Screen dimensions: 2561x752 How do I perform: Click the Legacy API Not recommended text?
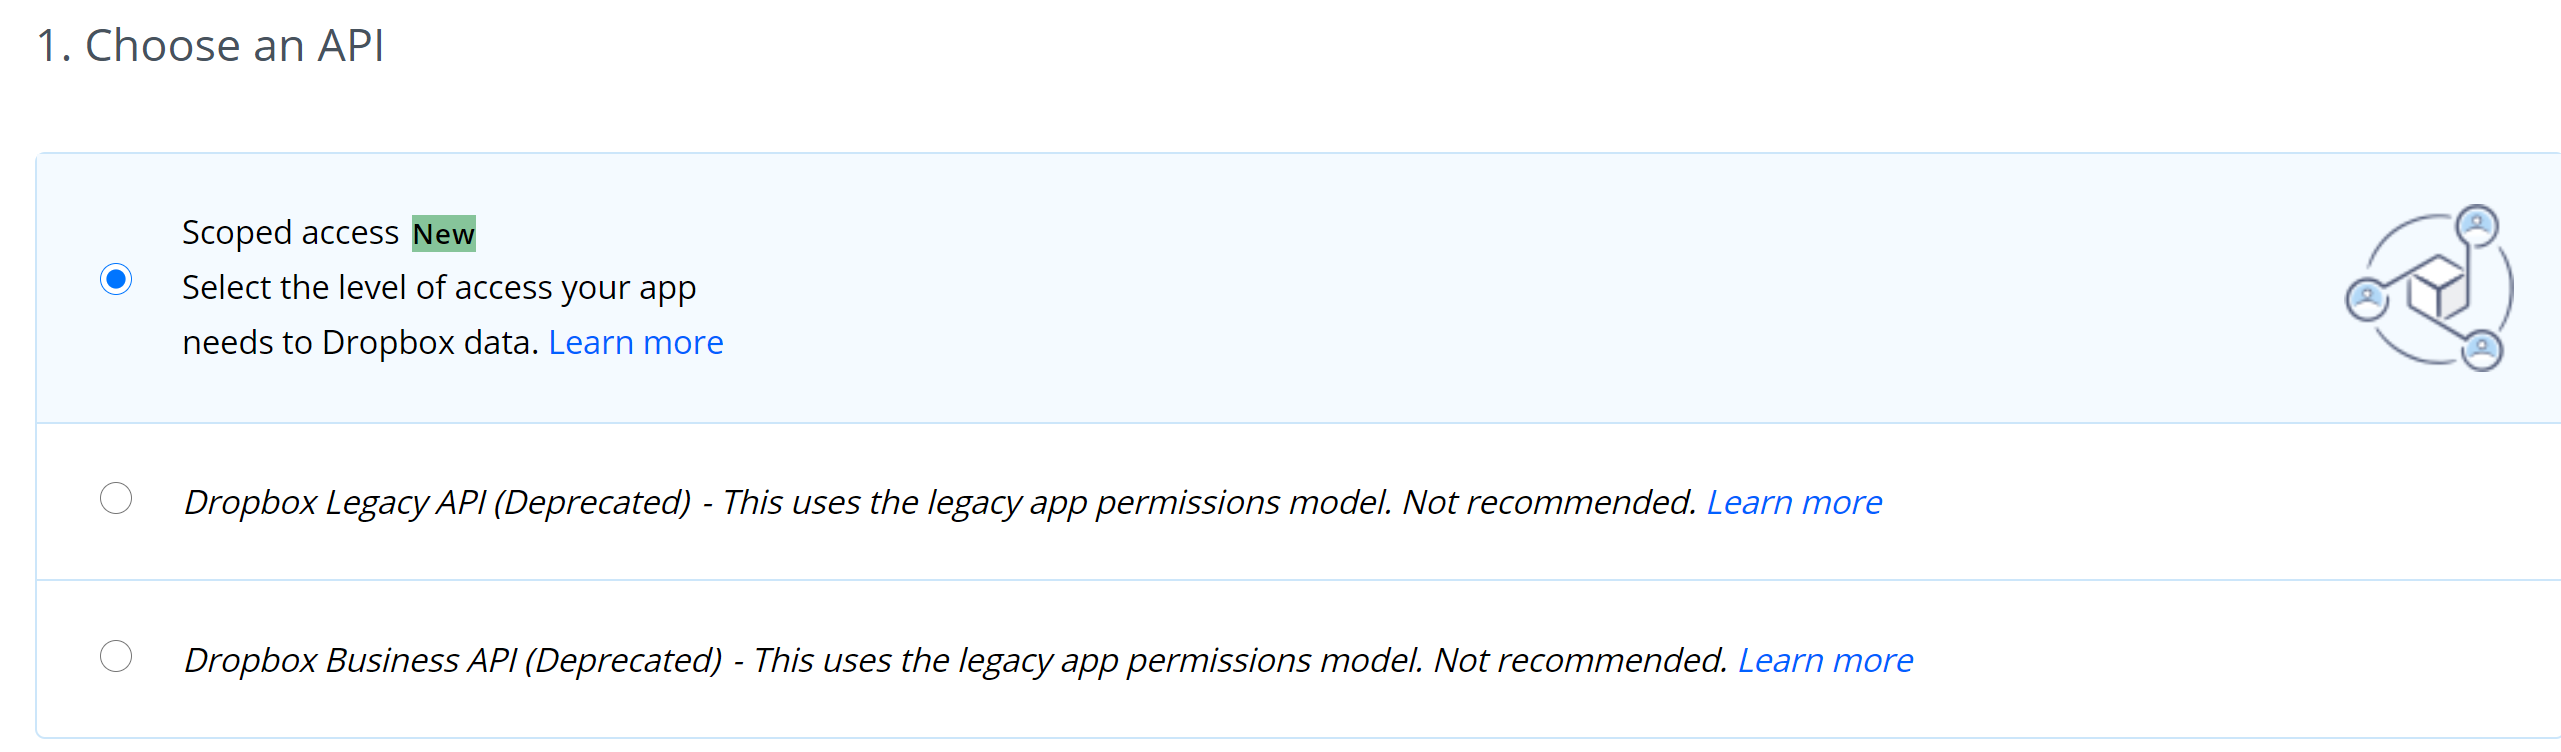click(x=1552, y=501)
